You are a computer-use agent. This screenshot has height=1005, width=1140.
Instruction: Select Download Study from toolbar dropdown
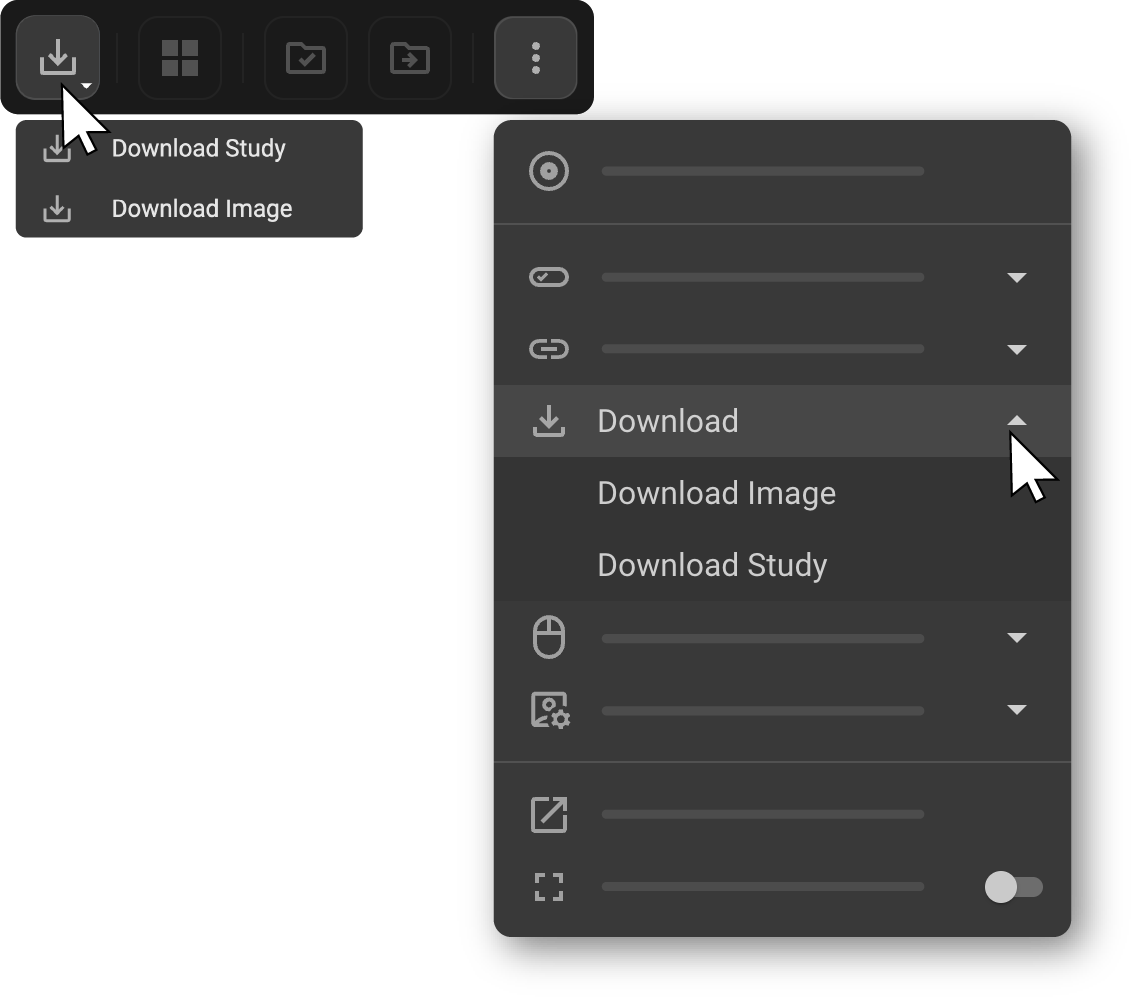pyautogui.click(x=198, y=149)
